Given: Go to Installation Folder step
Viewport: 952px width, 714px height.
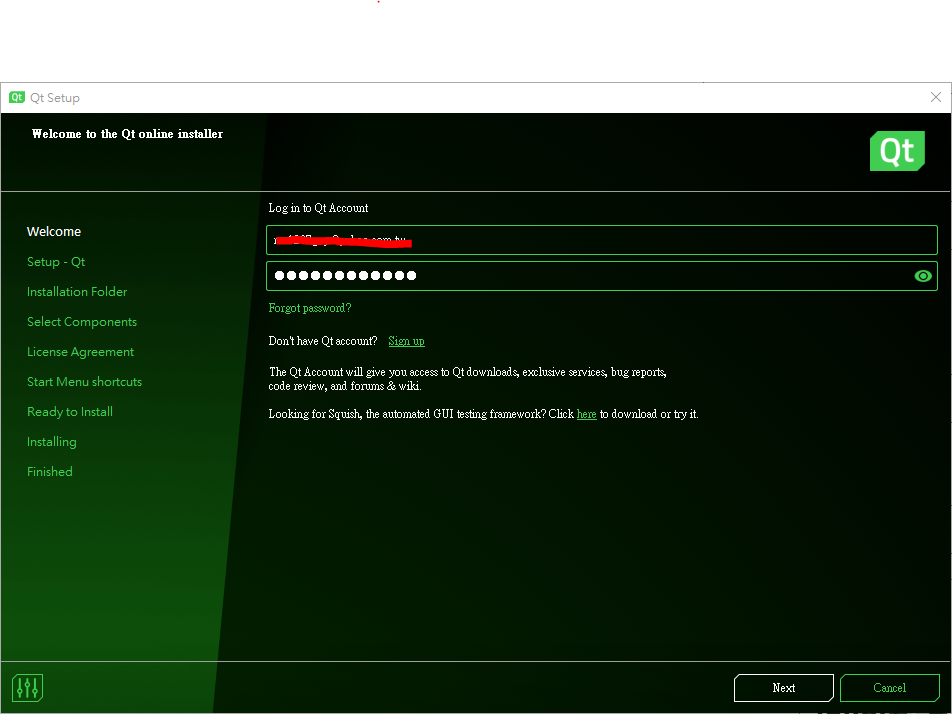Looking at the screenshot, I should coord(77,291).
